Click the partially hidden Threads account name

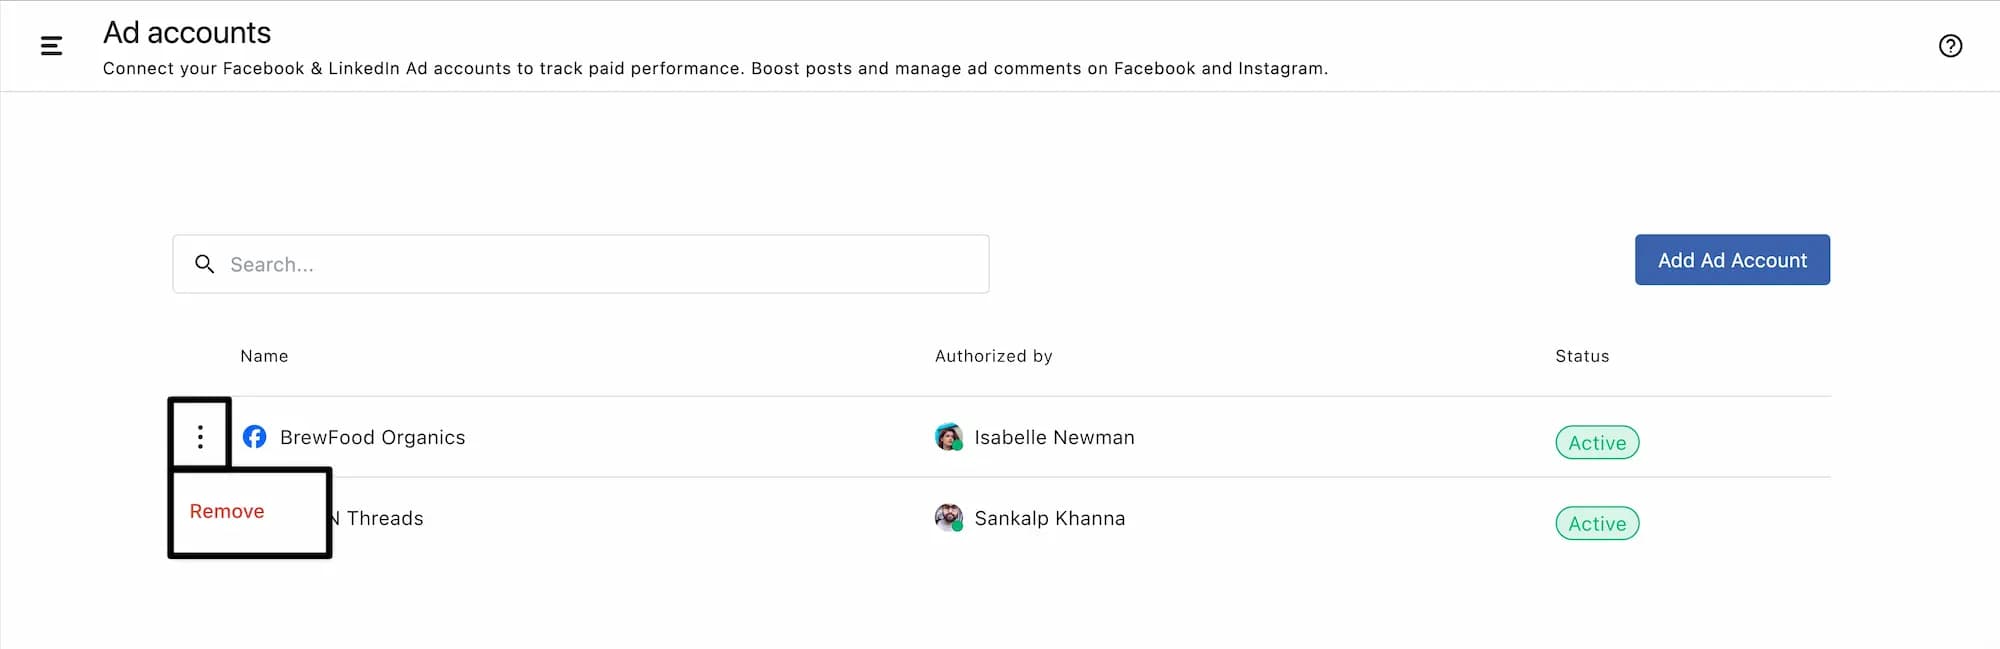384,518
